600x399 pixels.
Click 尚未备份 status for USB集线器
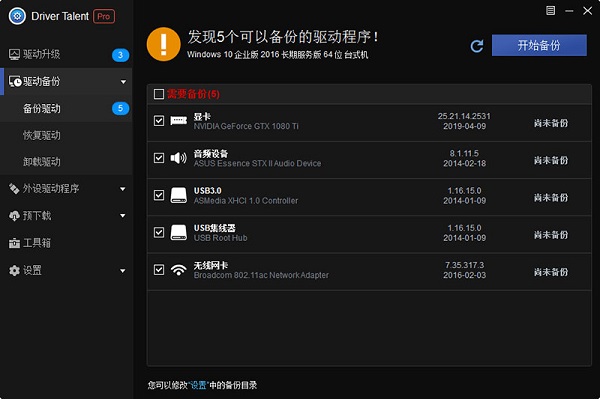tap(551, 235)
